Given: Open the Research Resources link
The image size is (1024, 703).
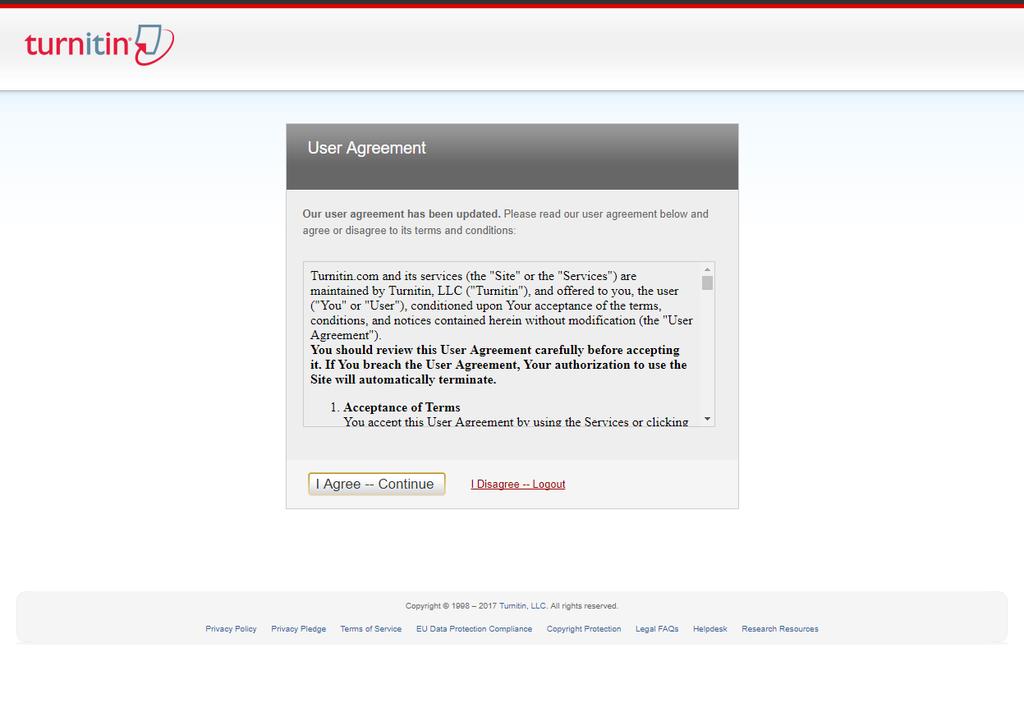Looking at the screenshot, I should pos(780,629).
